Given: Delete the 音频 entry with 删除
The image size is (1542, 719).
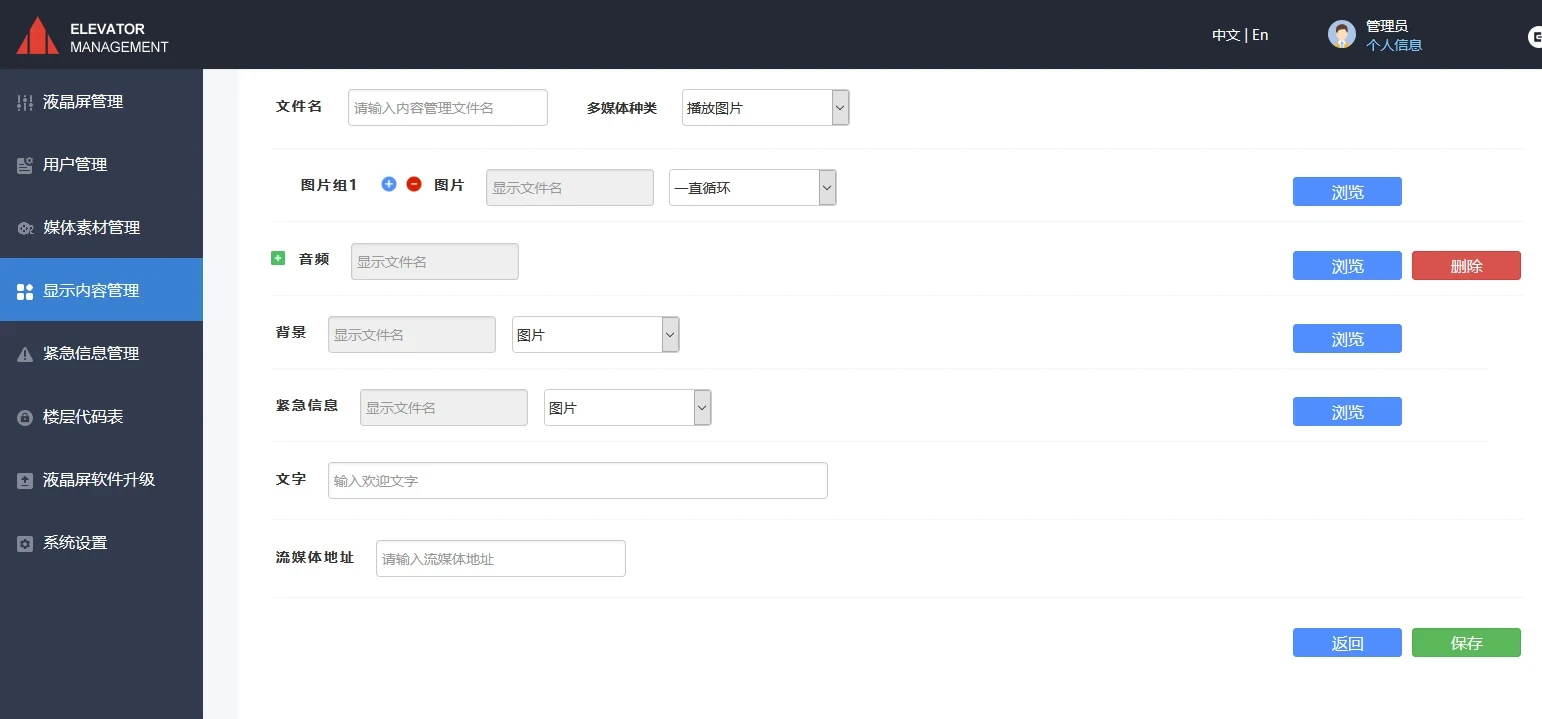Looking at the screenshot, I should (x=1466, y=266).
